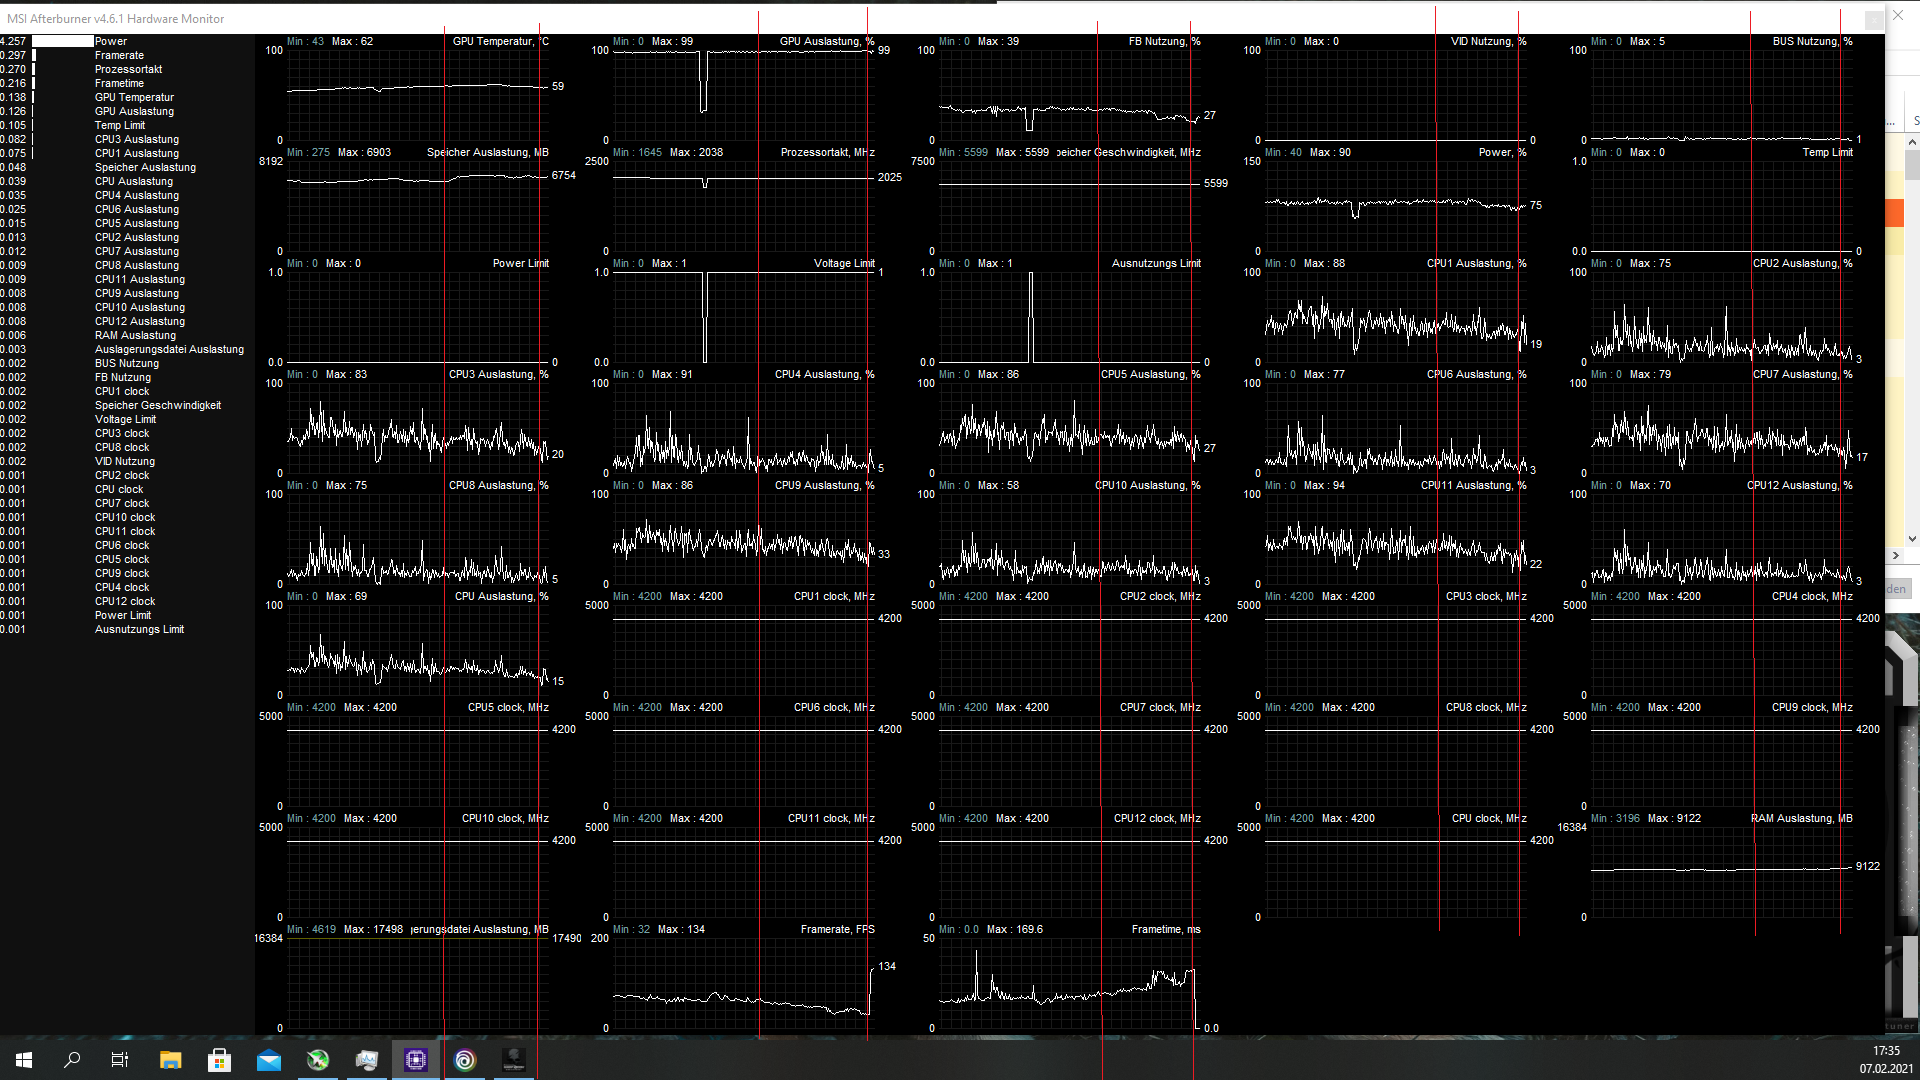This screenshot has height=1080, width=1920.
Task: Switch to the purple CPU chip taskbar app
Action: pyautogui.click(x=416, y=1060)
